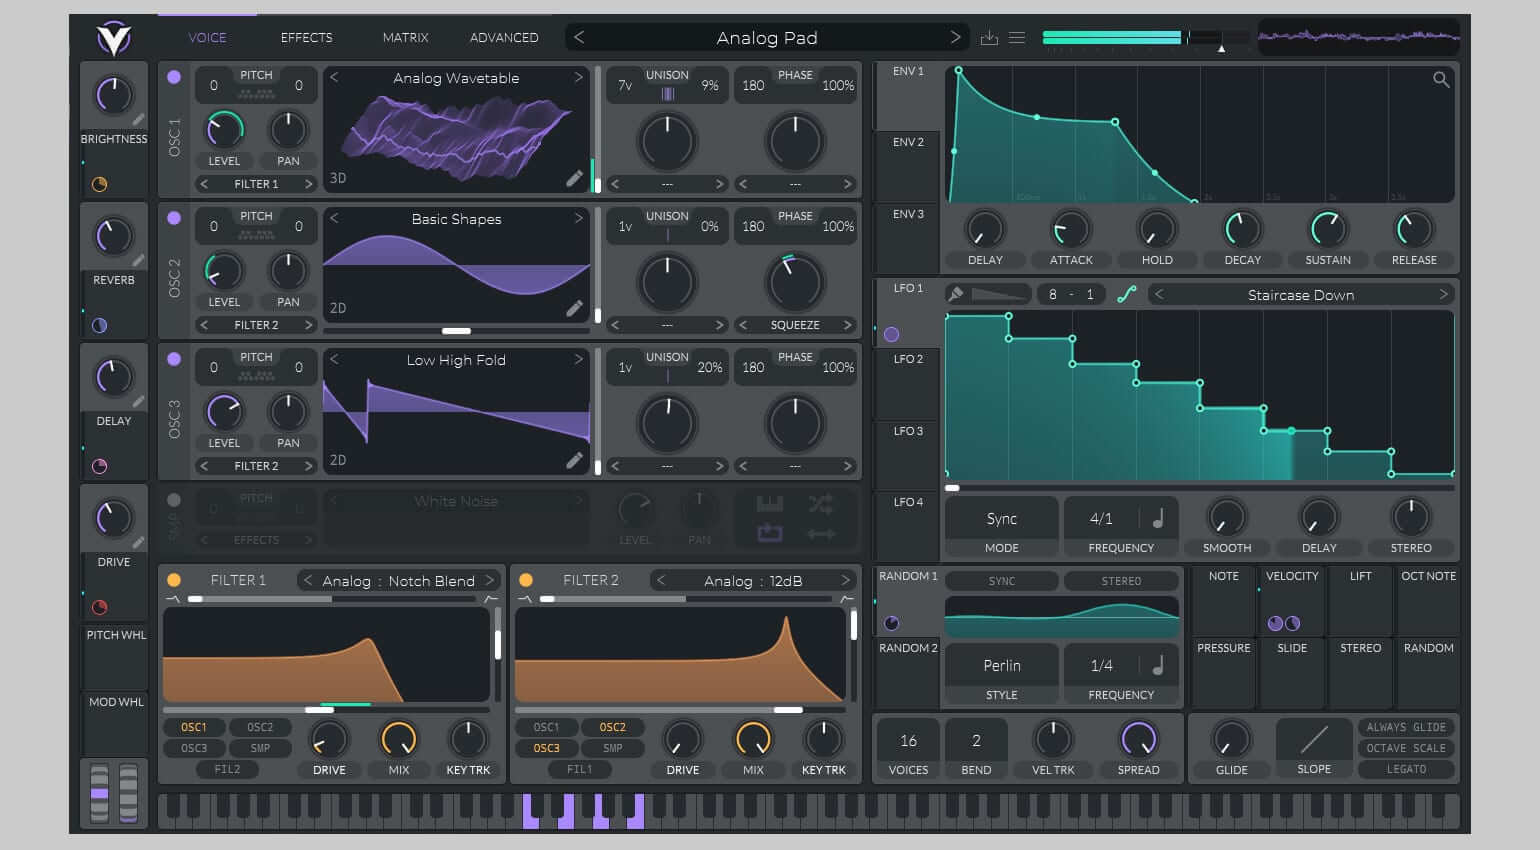Open the LFO Sync mode selector
The image size is (1540, 850).
1000,518
